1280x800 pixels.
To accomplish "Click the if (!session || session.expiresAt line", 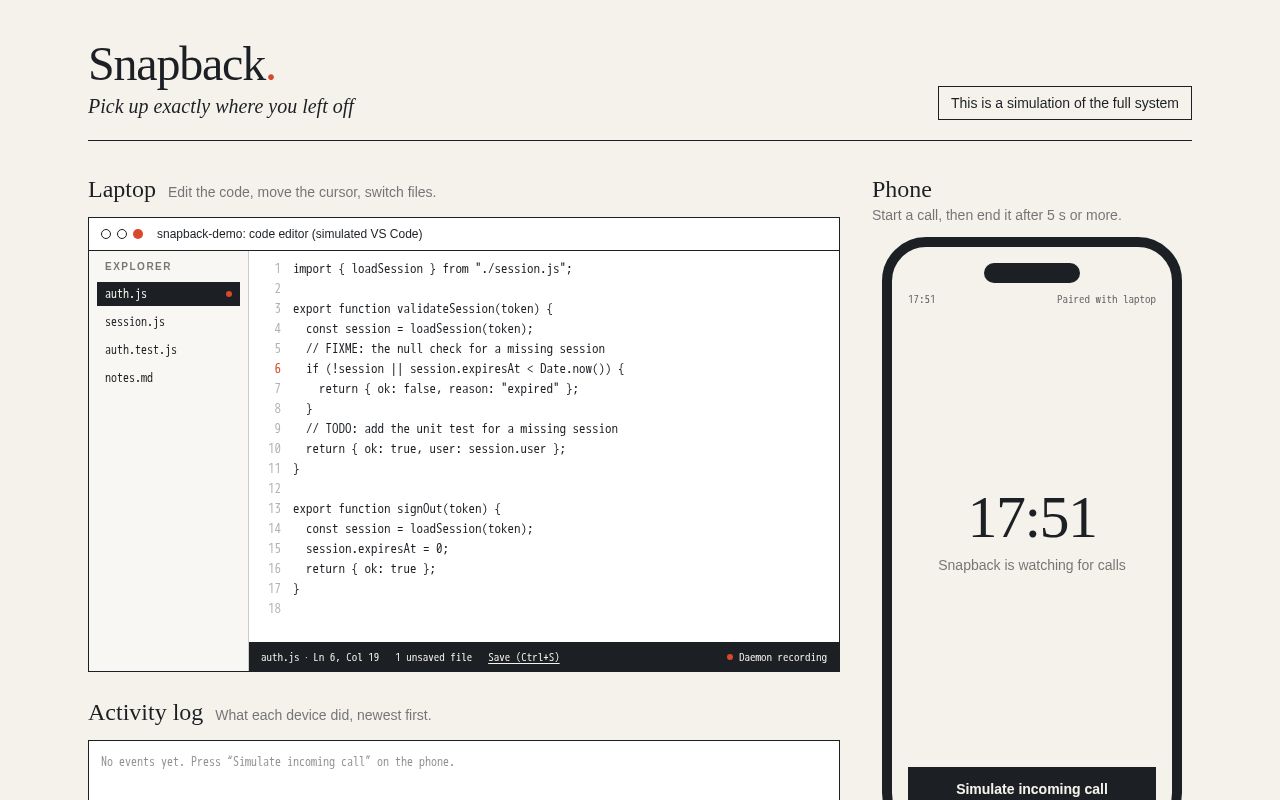I will [x=465, y=369].
